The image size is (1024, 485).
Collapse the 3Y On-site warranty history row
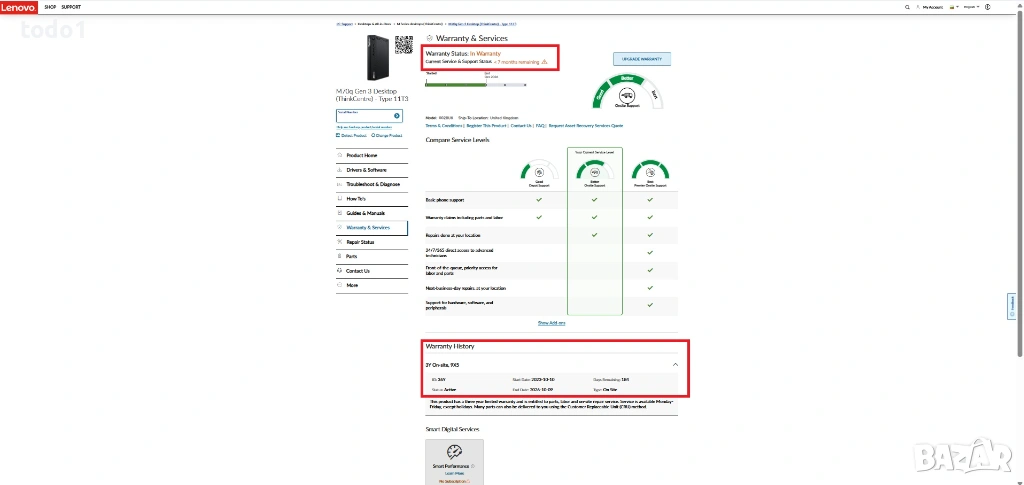click(x=675, y=365)
